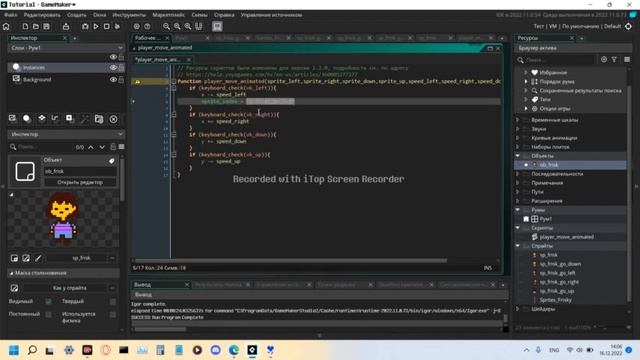Screen dimensions: 640x360
Task: Click Как у спрайта mask button
Action: pyautogui.click(x=69, y=288)
